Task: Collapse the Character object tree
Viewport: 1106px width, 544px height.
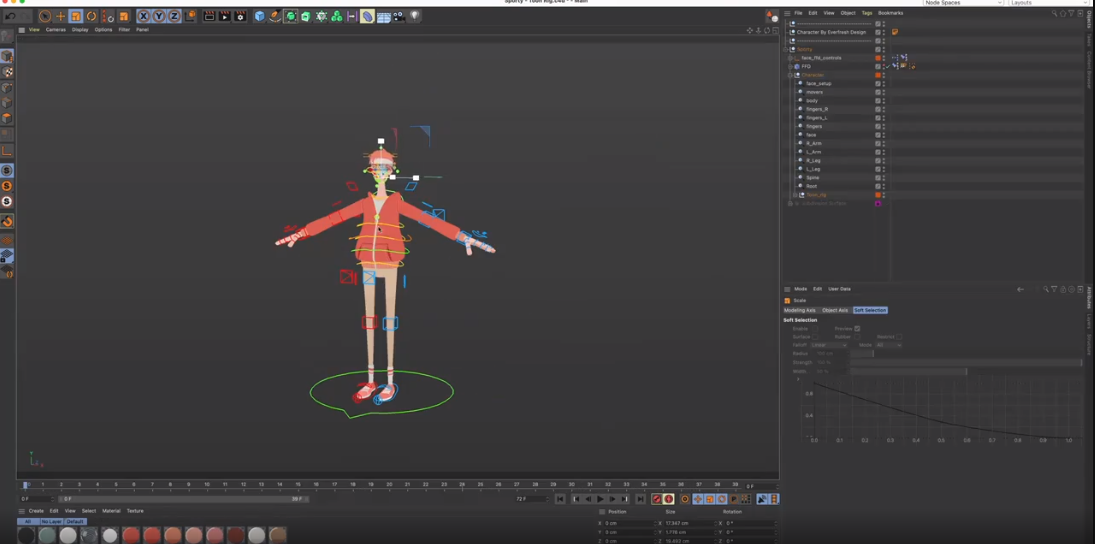Action: tap(791, 75)
